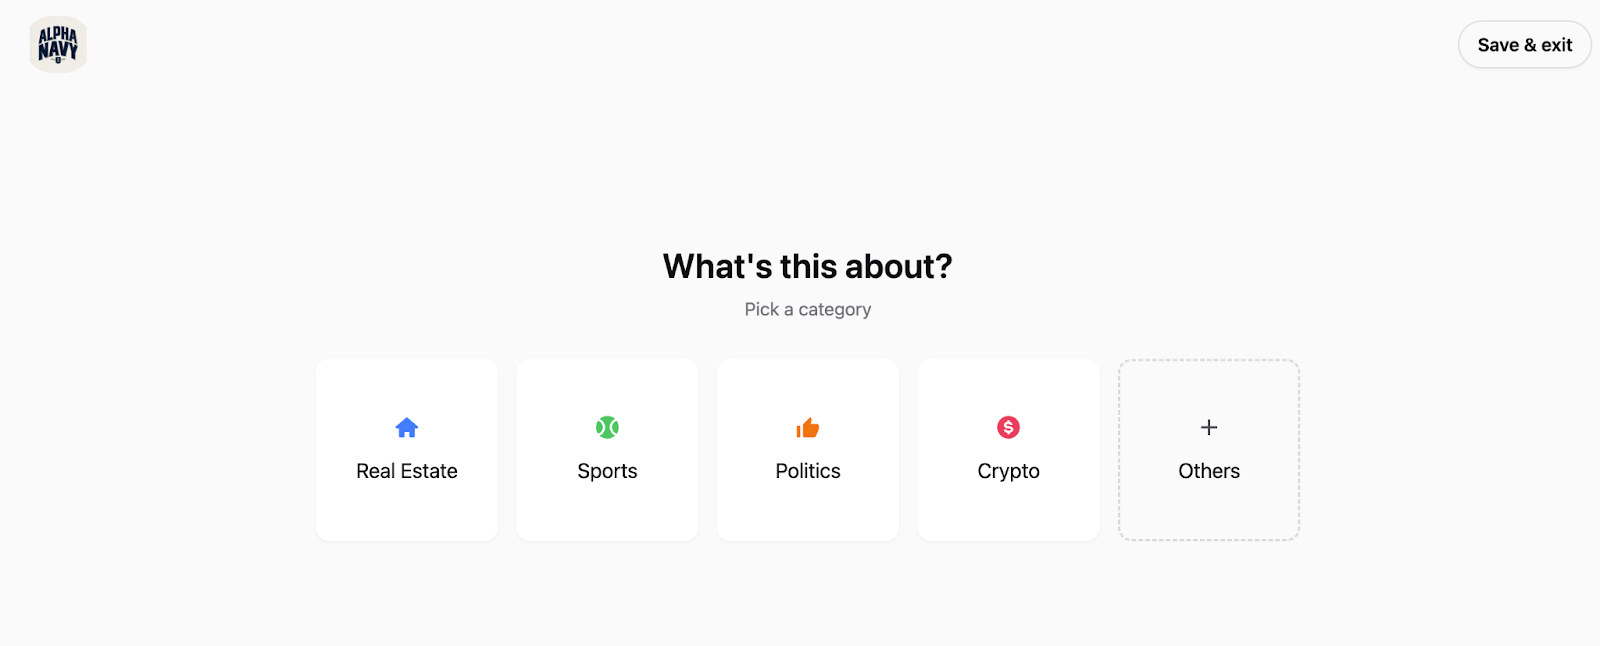The image size is (1600, 646).
Task: Click the green sports ball icon
Action: click(x=607, y=428)
